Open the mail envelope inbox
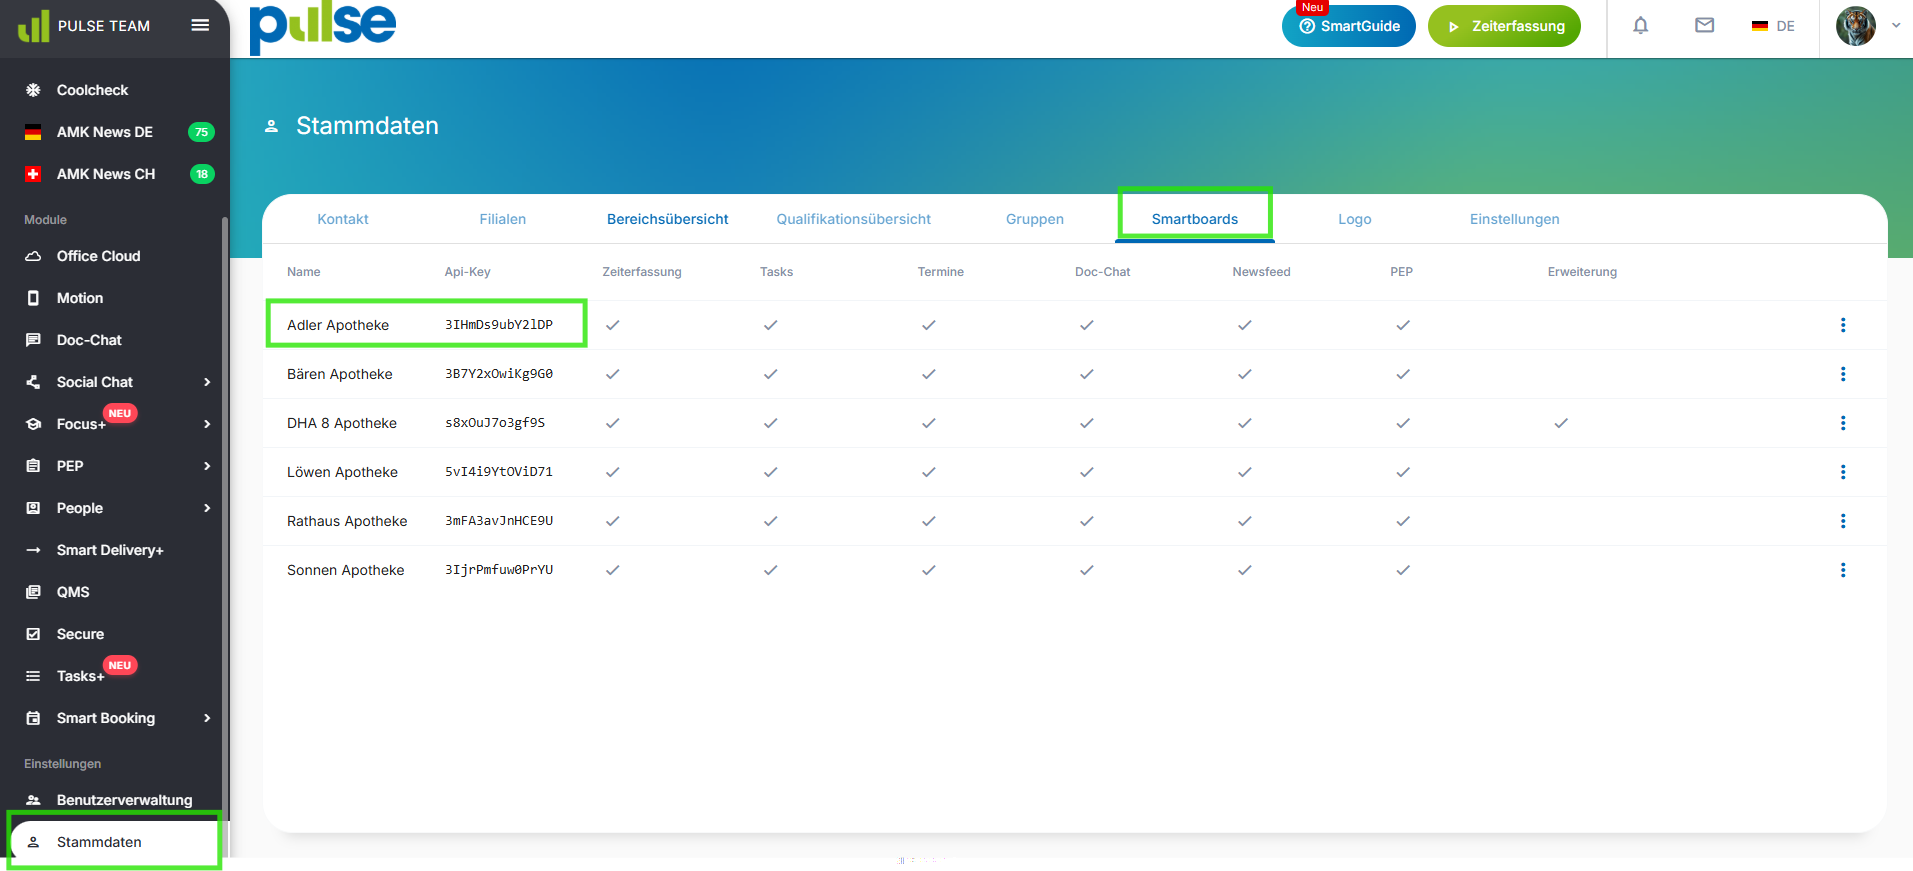Screen dimensions: 1913x871 [x=1705, y=26]
